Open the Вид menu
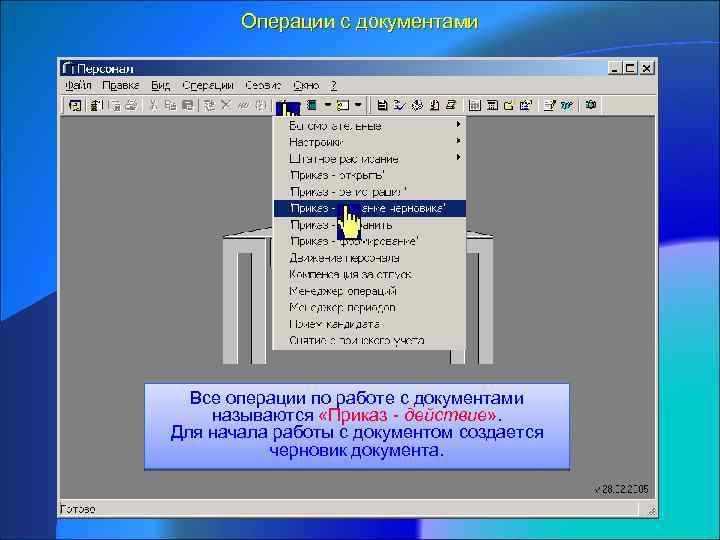The image size is (720, 540). click(161, 85)
